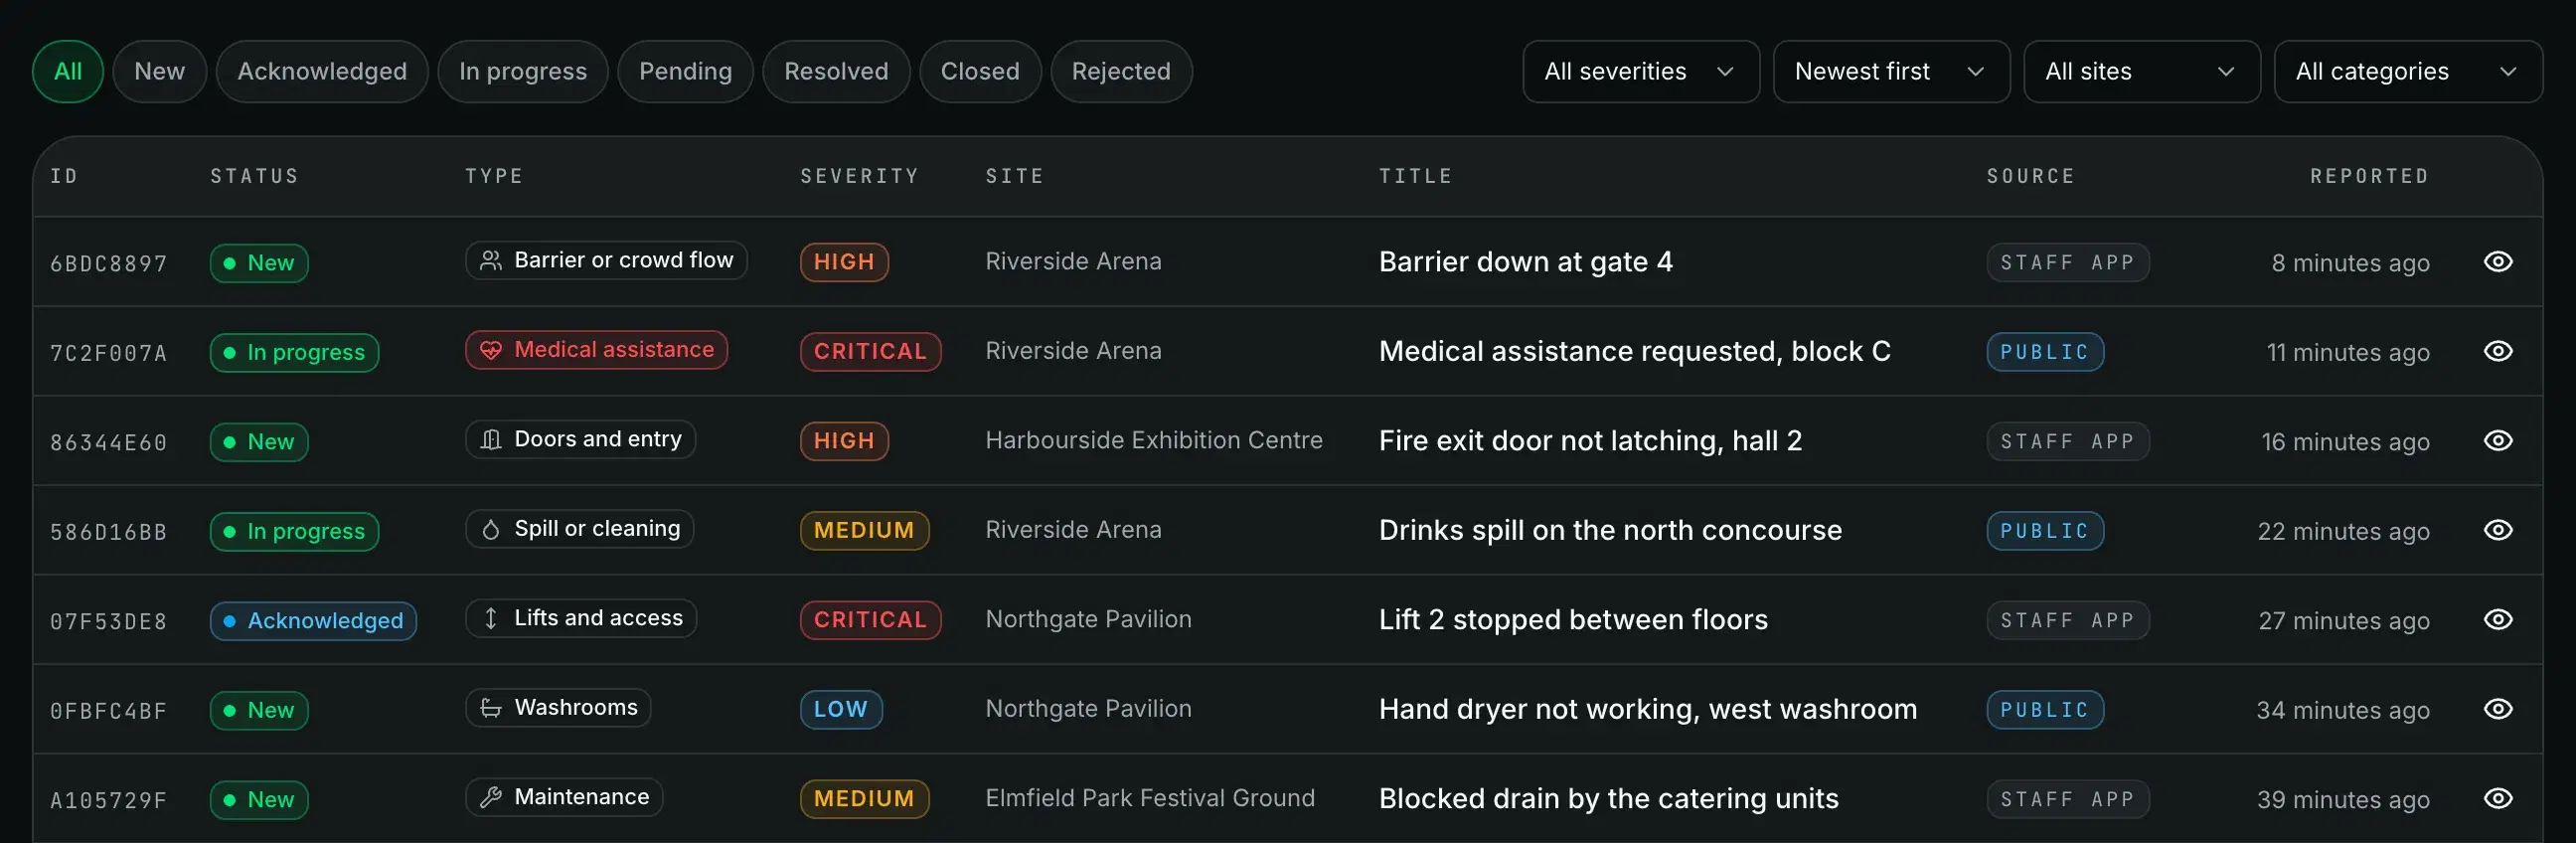Open the Newest first sort dropdown
Screen dimensions: 2576x843
1891,72
